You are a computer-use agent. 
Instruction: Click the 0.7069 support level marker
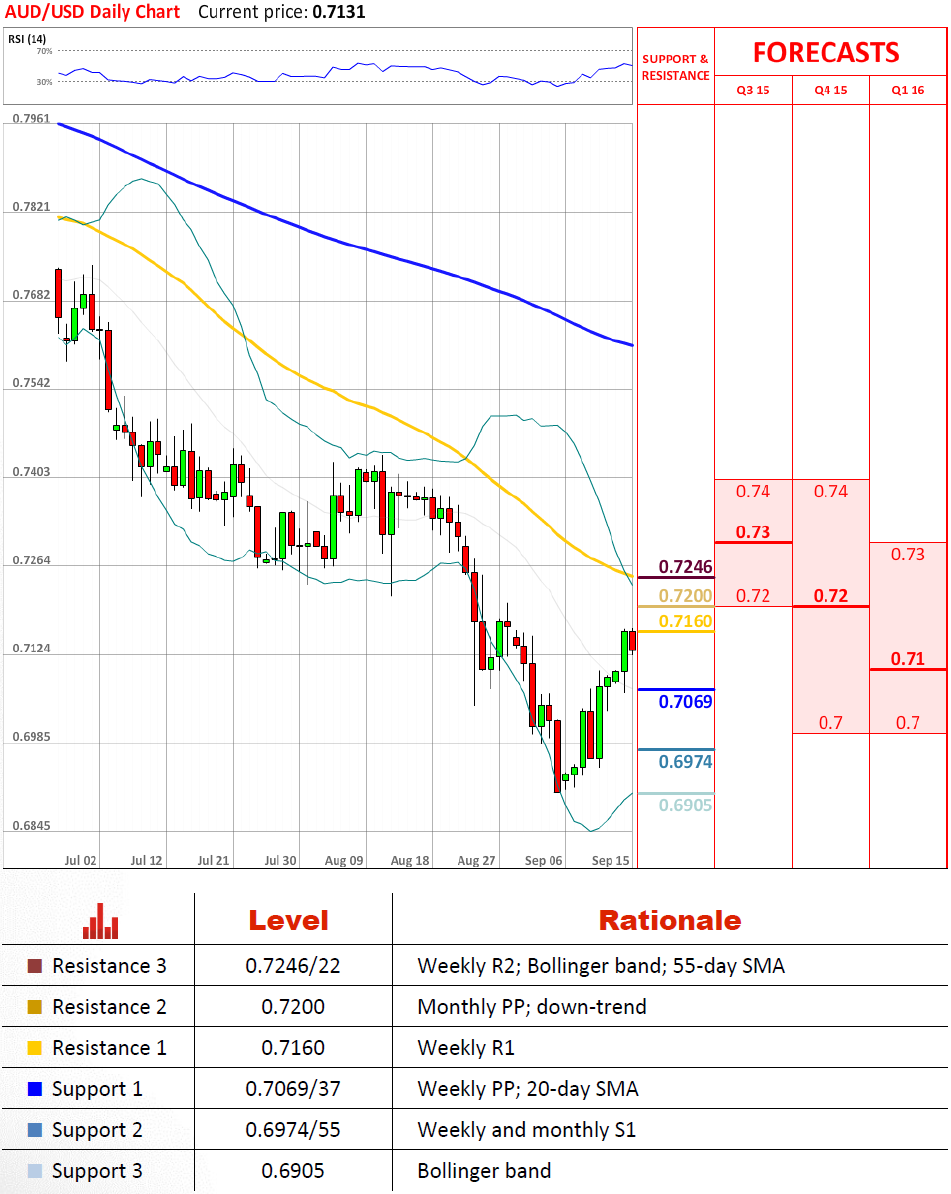click(x=685, y=701)
